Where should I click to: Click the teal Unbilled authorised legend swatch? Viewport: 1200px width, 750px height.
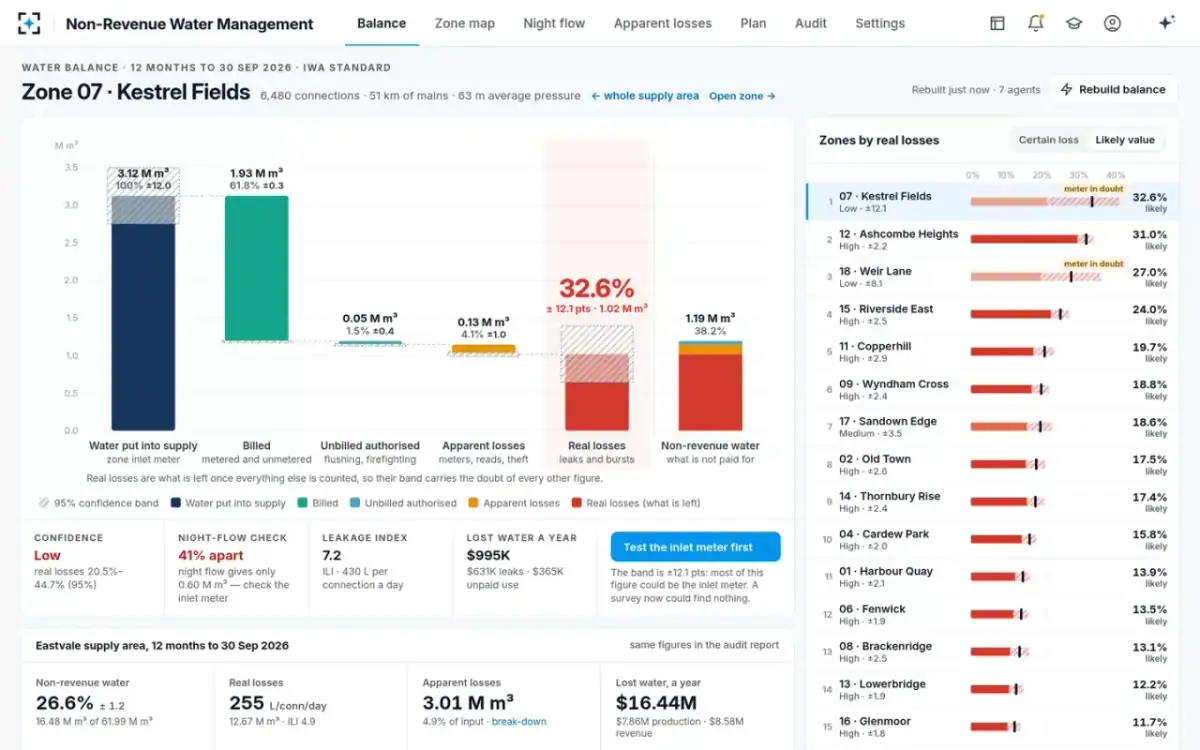point(355,503)
